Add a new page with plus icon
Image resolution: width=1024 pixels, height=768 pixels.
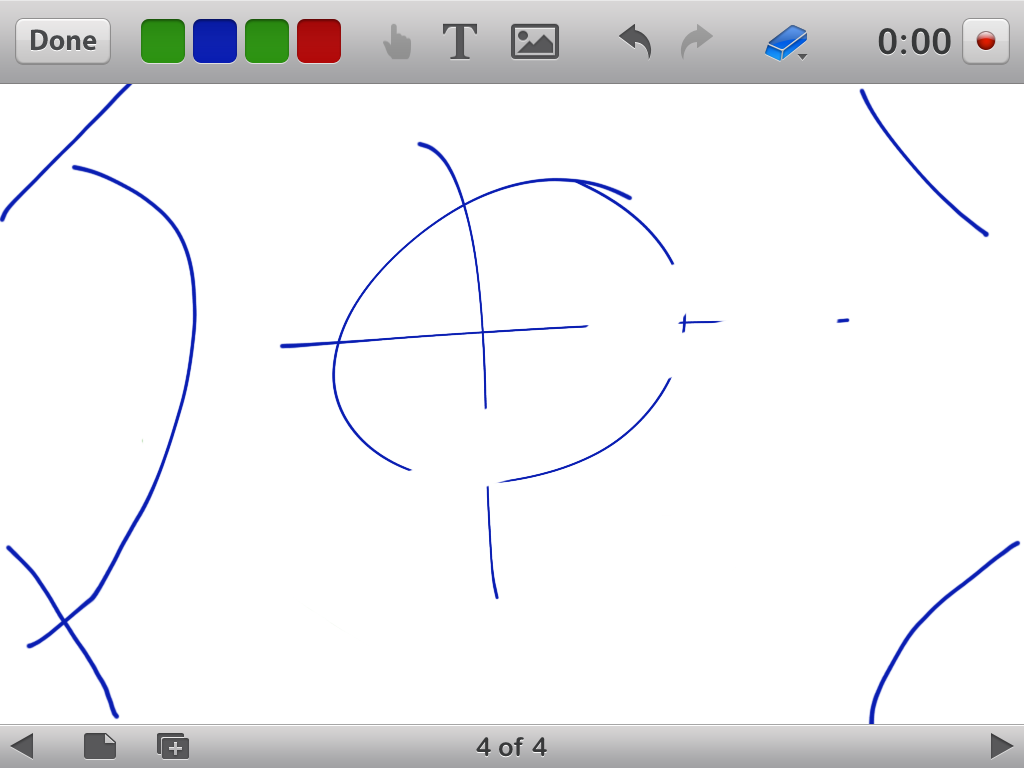coord(173,746)
